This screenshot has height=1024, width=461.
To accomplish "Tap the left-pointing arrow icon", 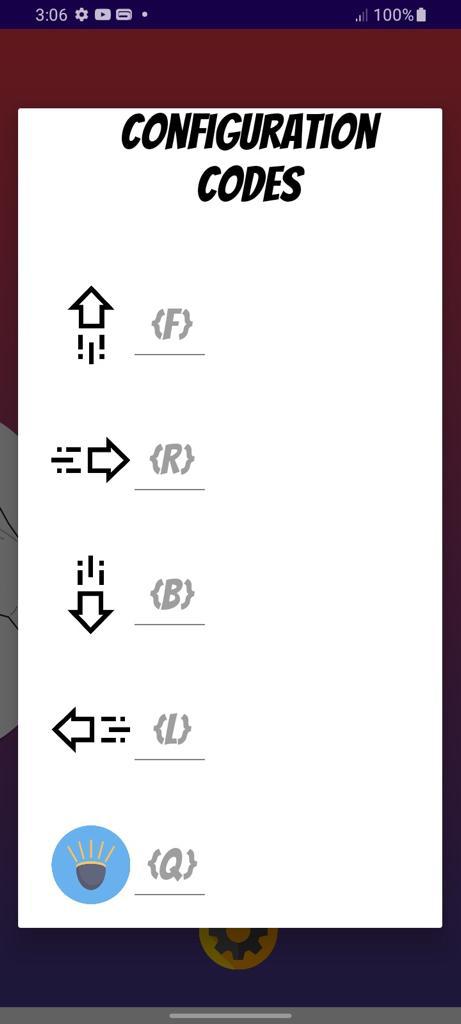I will (91, 729).
